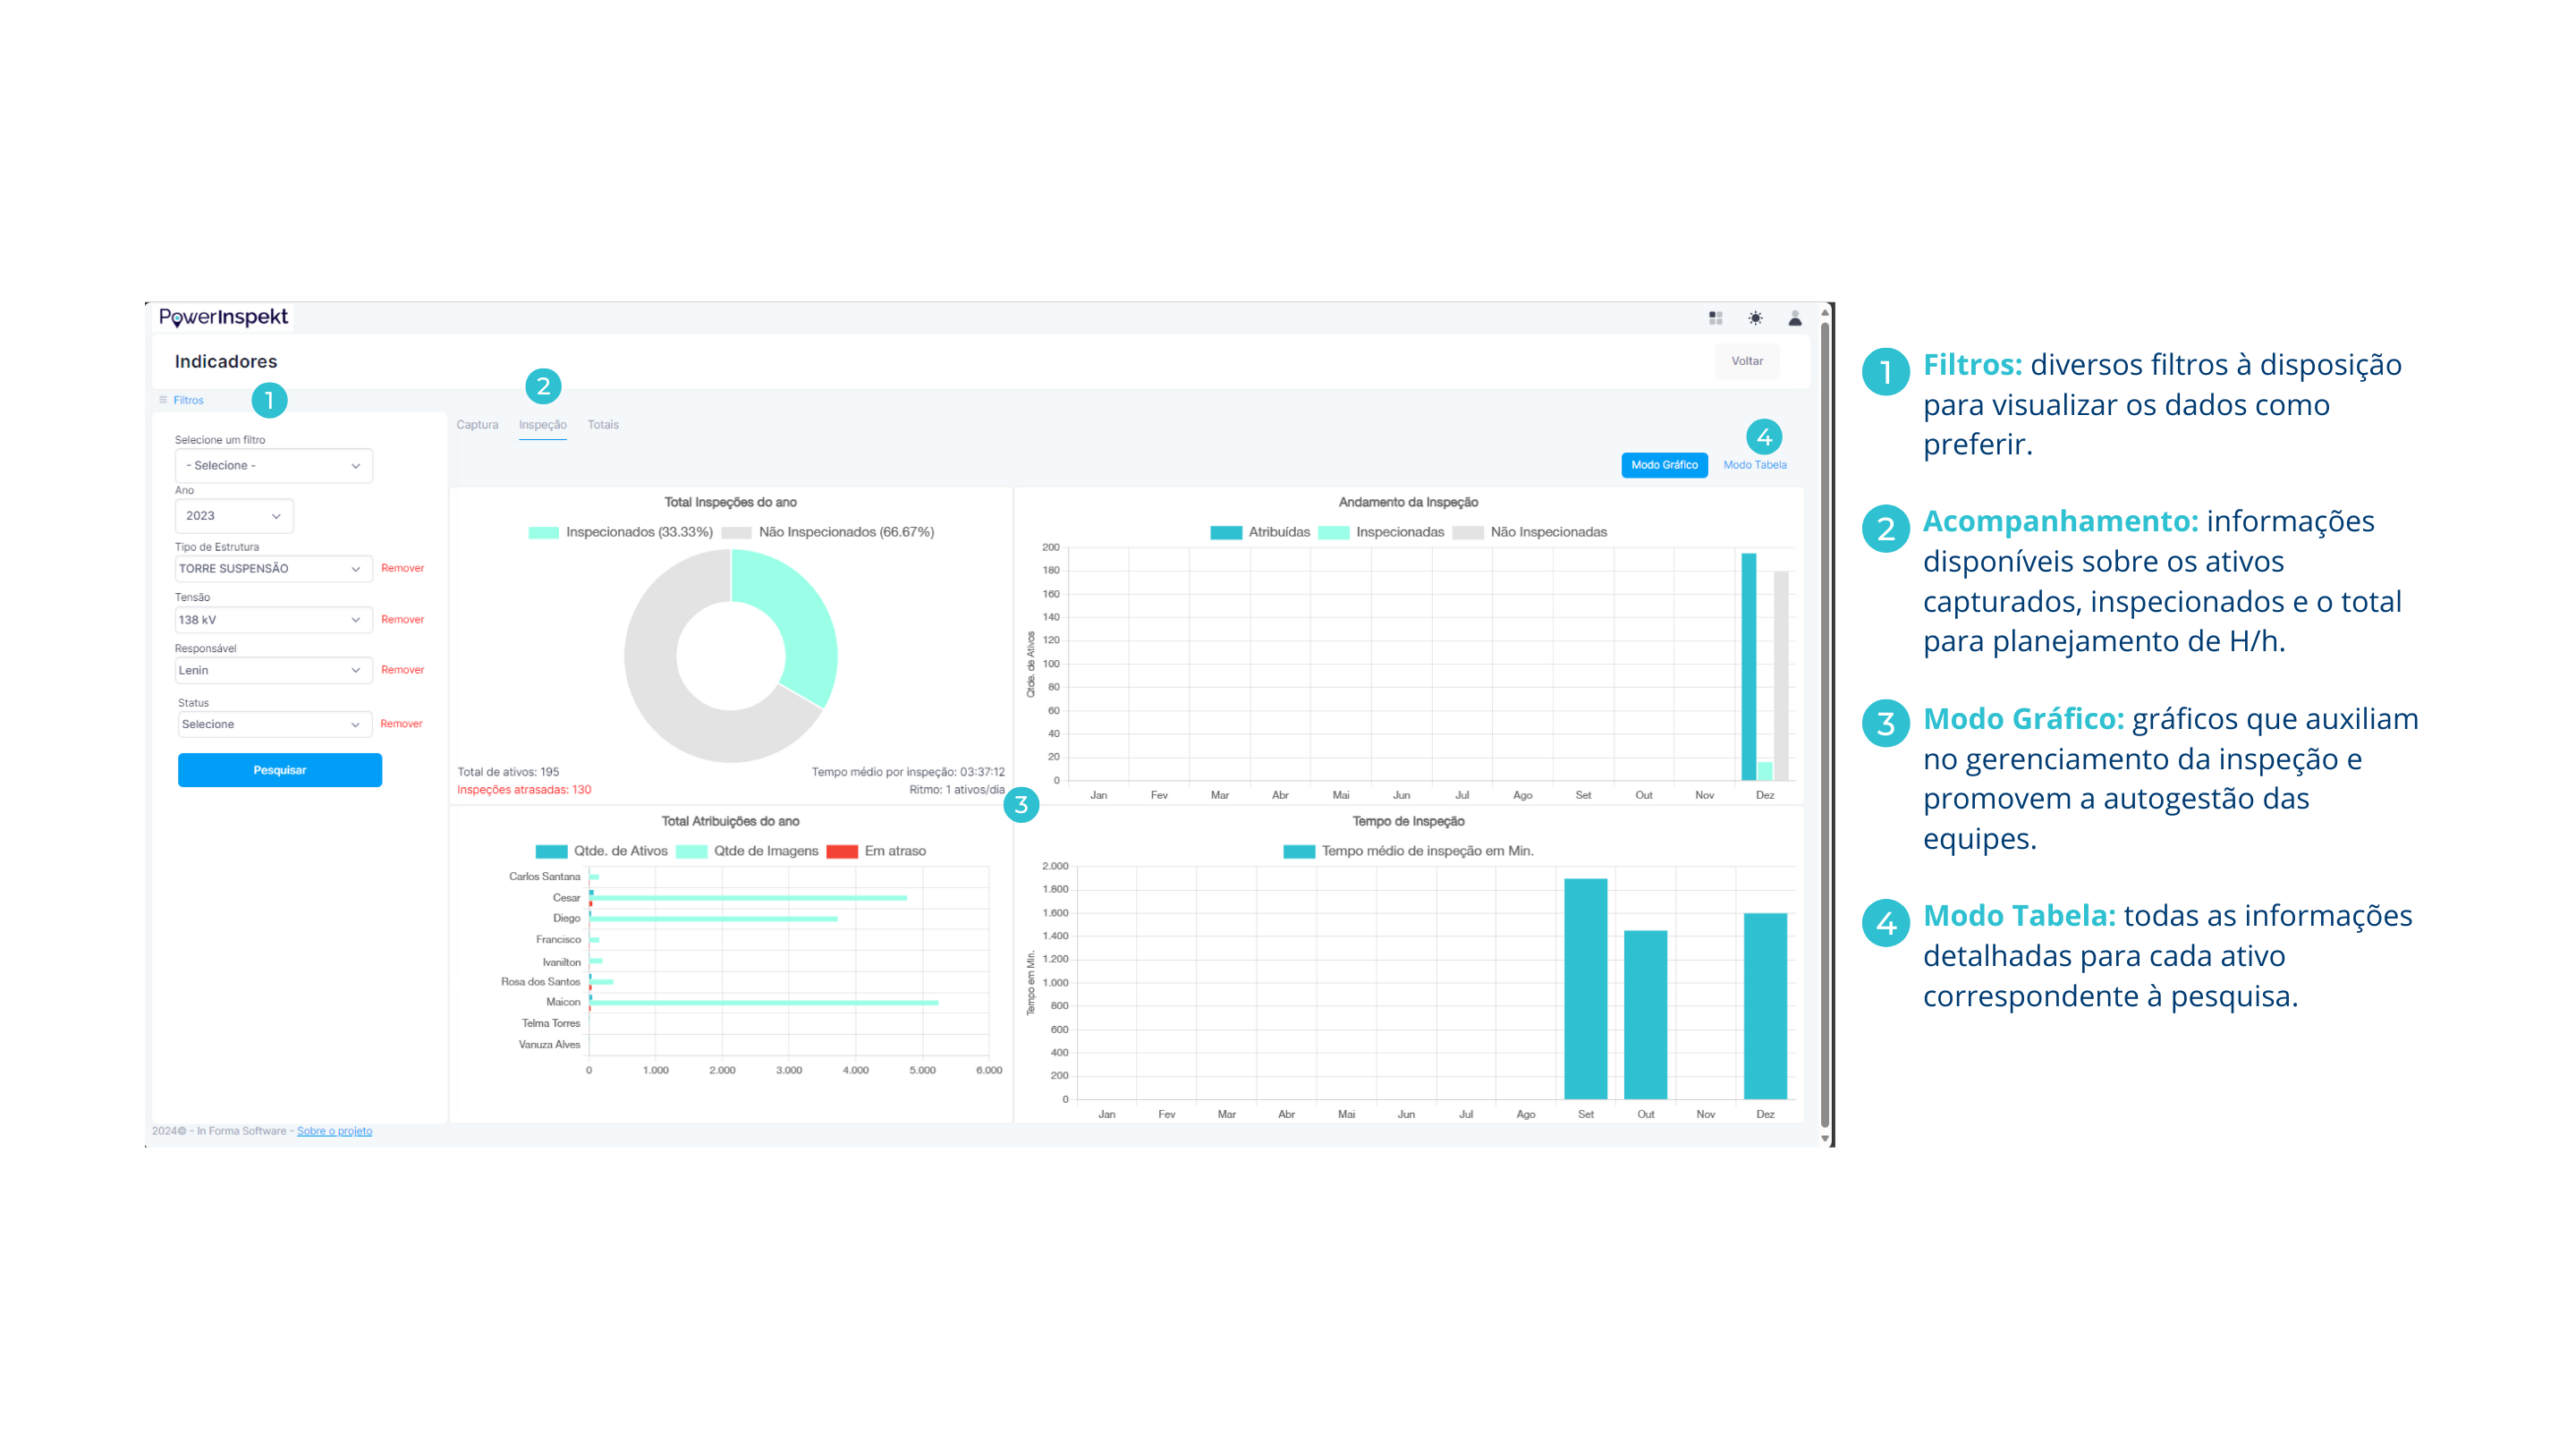This screenshot has width=2576, height=1449.
Task: Open the apps grid icon in header
Action: point(1715,318)
